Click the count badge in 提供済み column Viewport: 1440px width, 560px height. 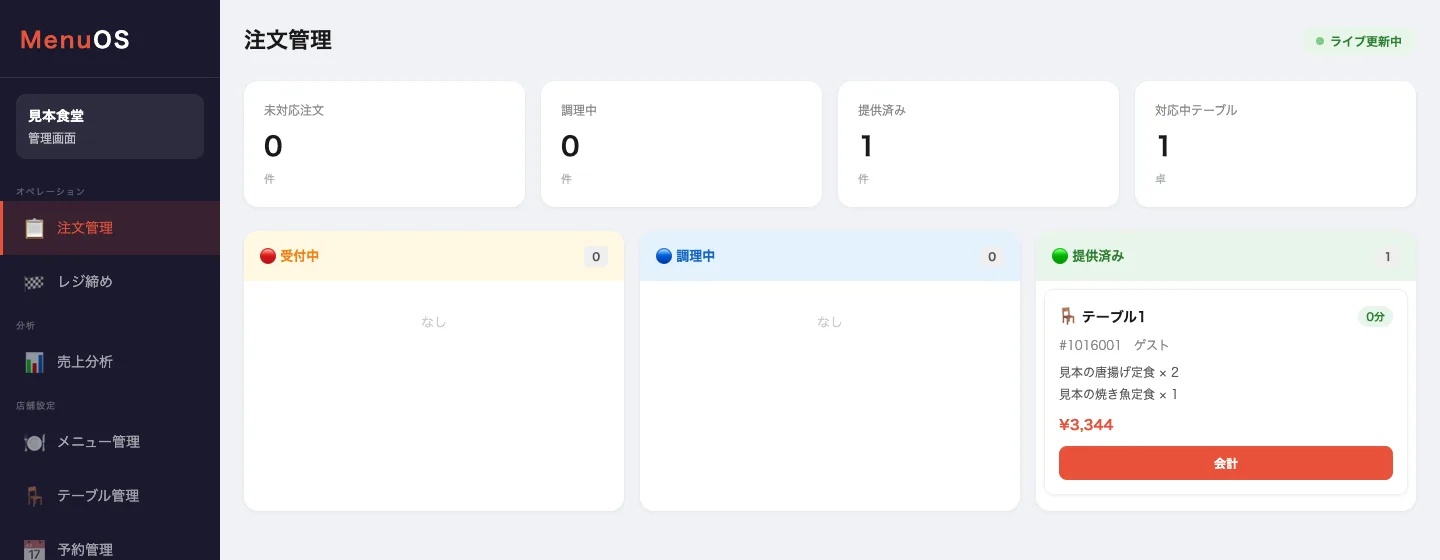point(1388,257)
